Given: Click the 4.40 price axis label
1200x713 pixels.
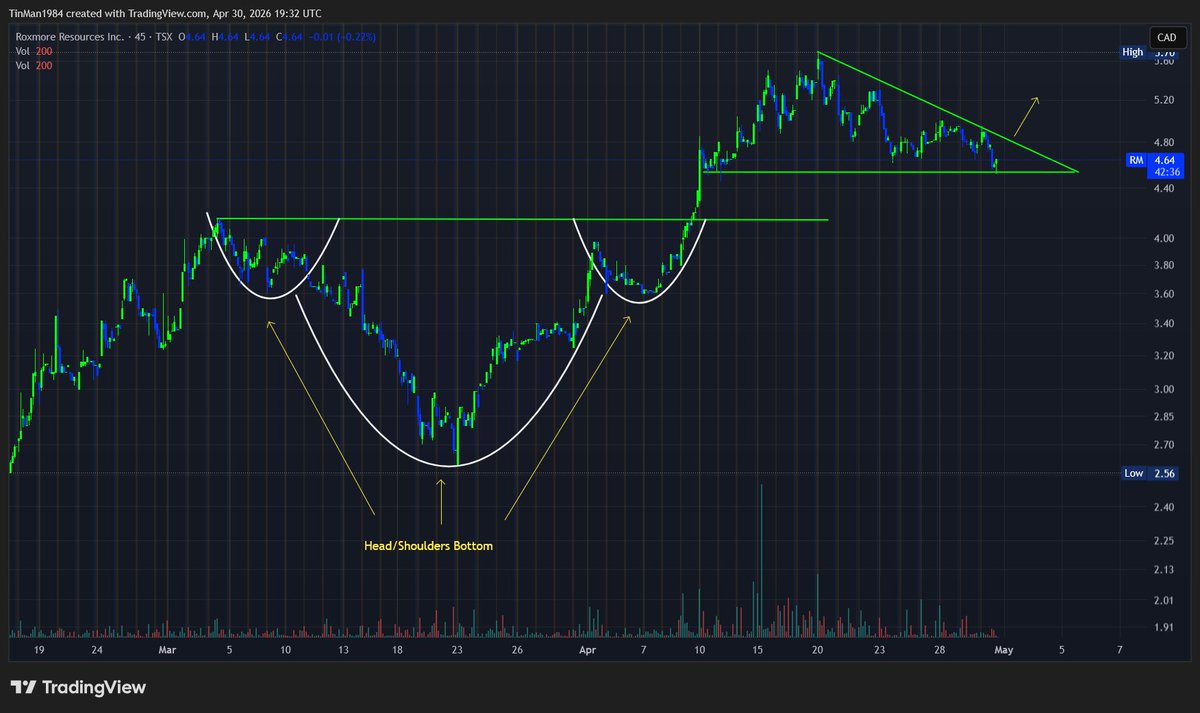Looking at the screenshot, I should pos(1165,189).
